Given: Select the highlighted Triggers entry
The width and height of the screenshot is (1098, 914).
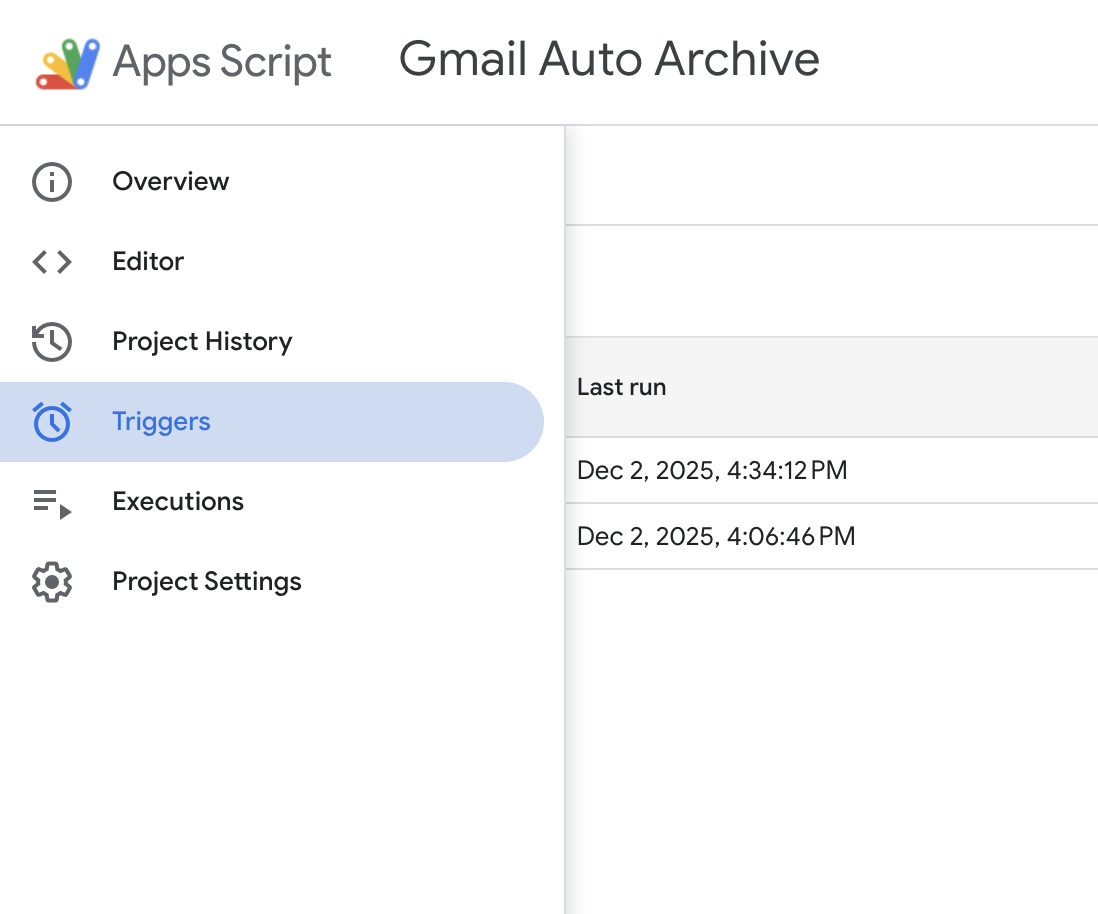Looking at the screenshot, I should 161,421.
